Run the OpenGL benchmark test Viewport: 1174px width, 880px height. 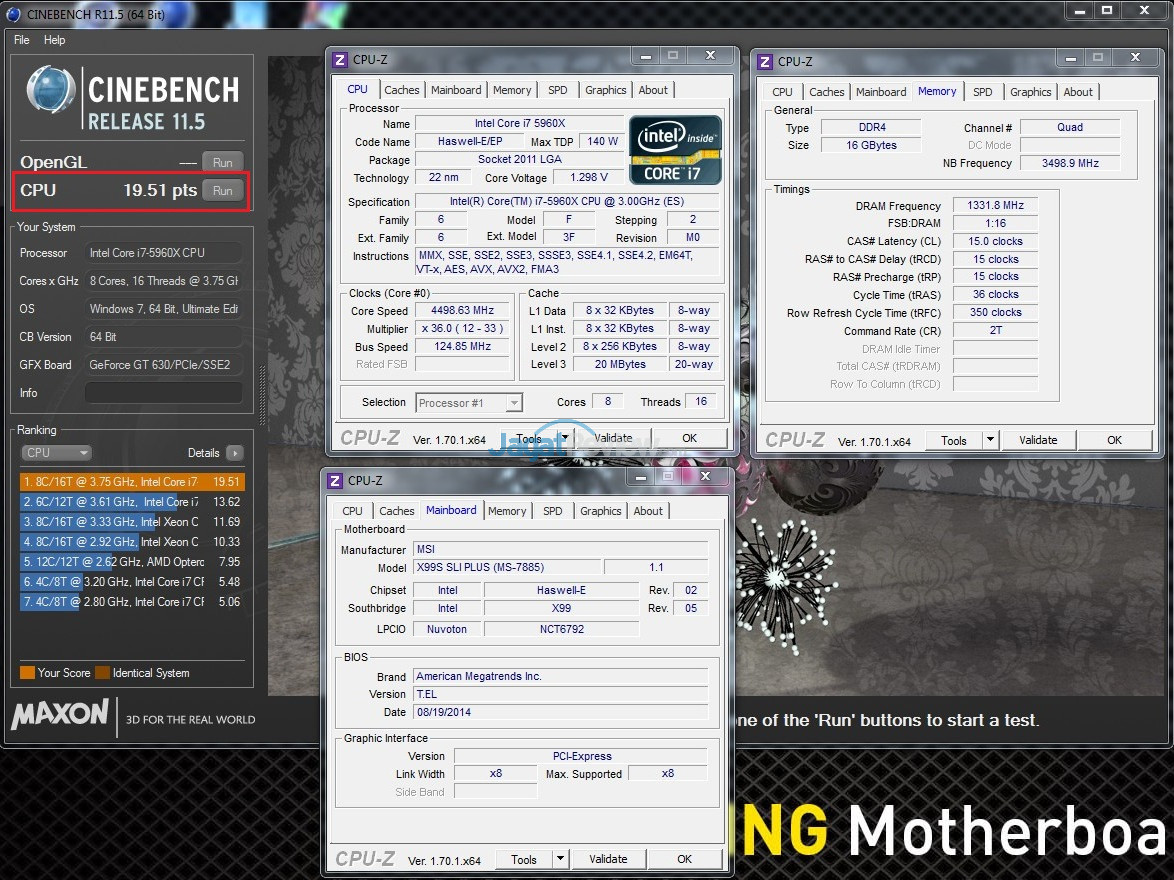[222, 162]
